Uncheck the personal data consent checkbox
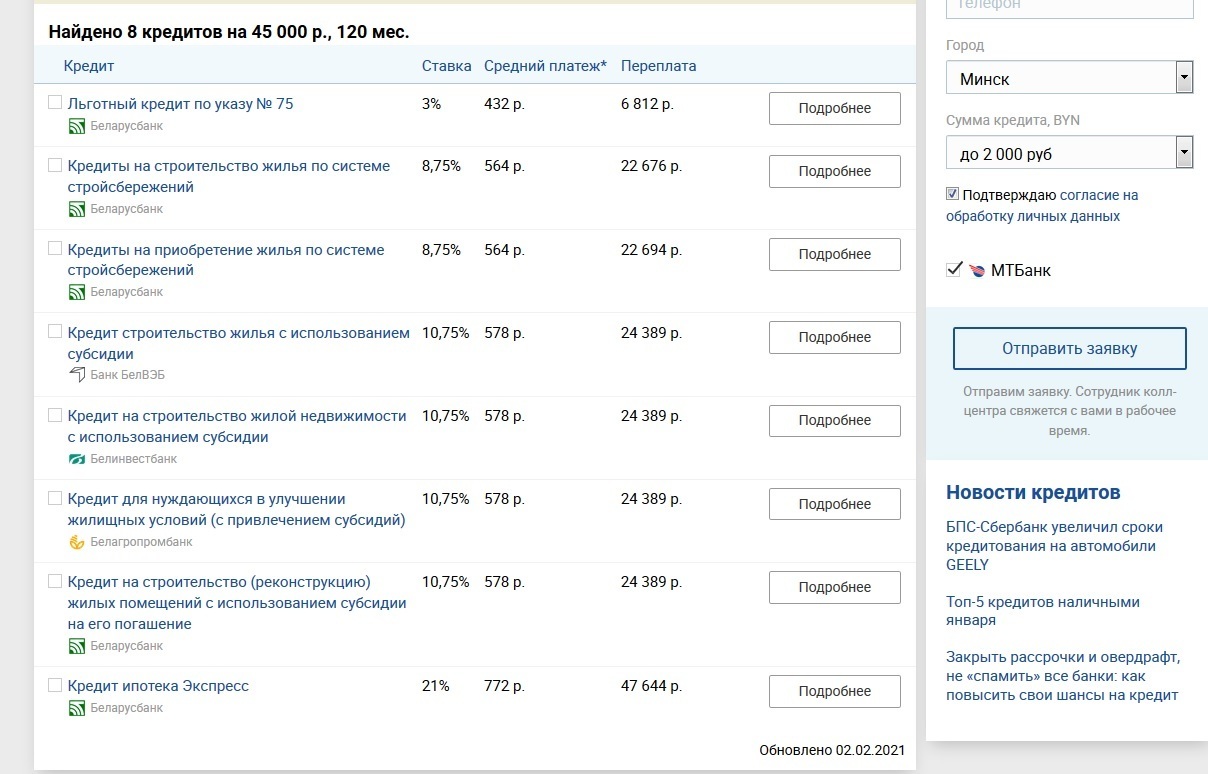This screenshot has width=1208, height=774. pos(953,194)
